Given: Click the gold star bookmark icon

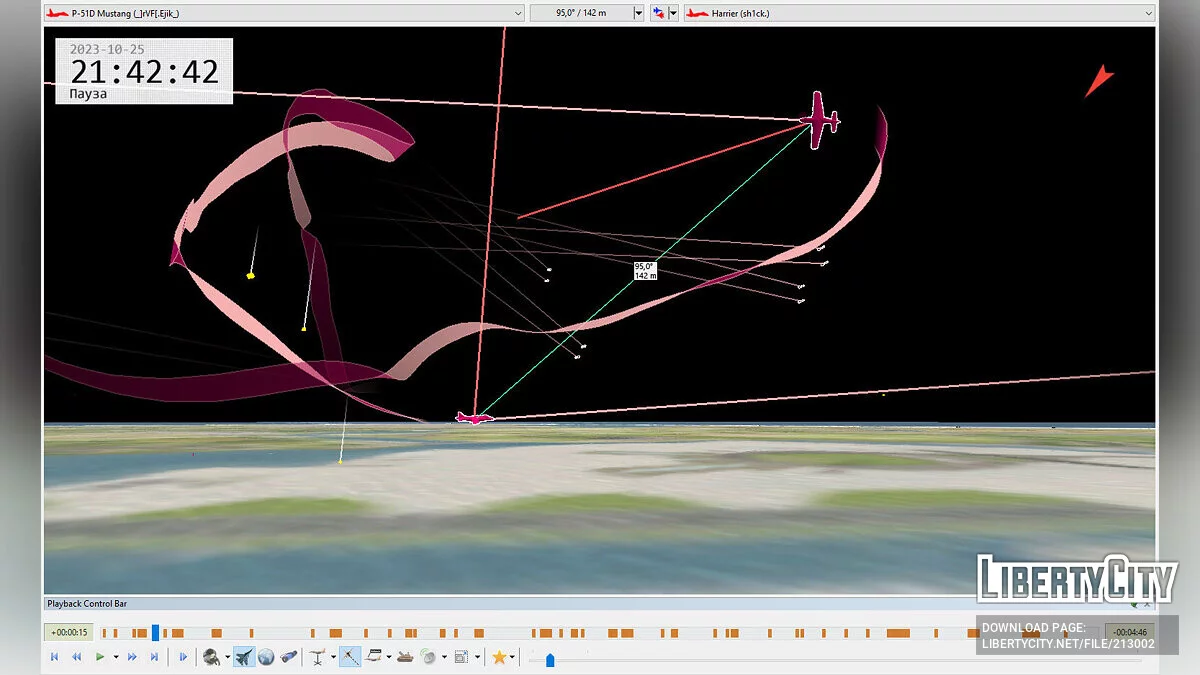Looking at the screenshot, I should pyautogui.click(x=499, y=657).
